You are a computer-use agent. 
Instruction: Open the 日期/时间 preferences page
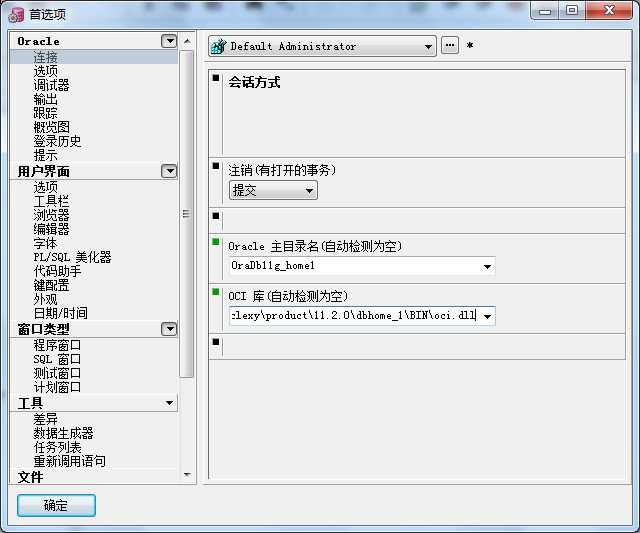pos(60,313)
